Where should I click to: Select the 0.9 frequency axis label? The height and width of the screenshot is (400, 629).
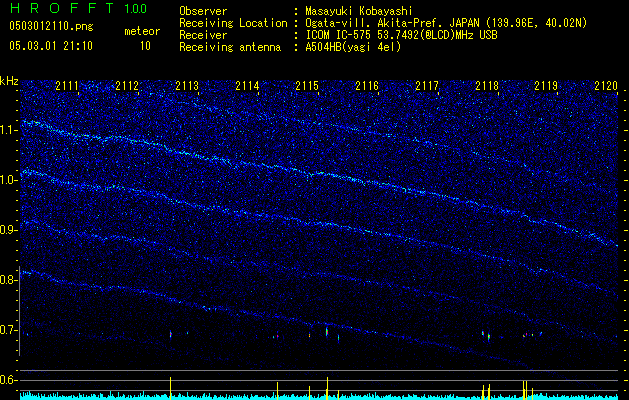pos(9,230)
